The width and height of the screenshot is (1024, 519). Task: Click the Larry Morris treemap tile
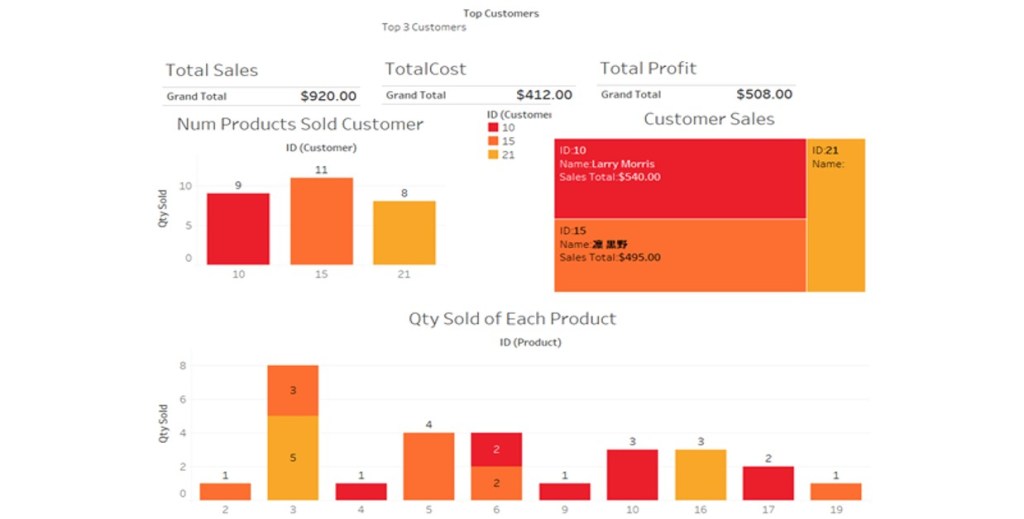(x=680, y=178)
